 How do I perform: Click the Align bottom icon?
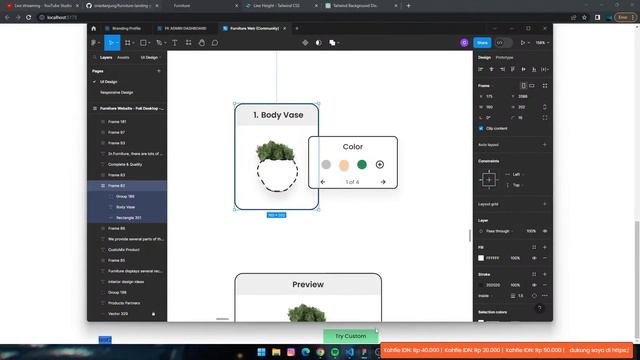coord(534,69)
